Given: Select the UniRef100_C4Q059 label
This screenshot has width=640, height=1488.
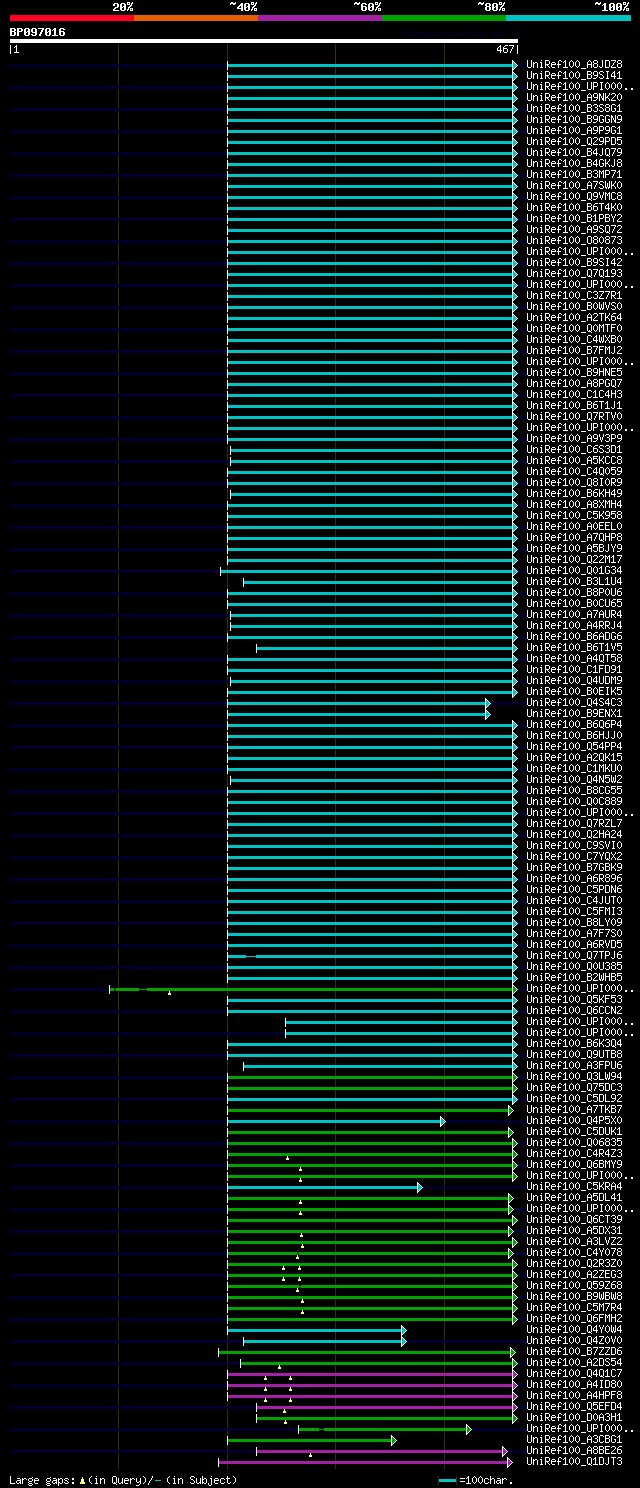Looking at the screenshot, I should coord(574,471).
